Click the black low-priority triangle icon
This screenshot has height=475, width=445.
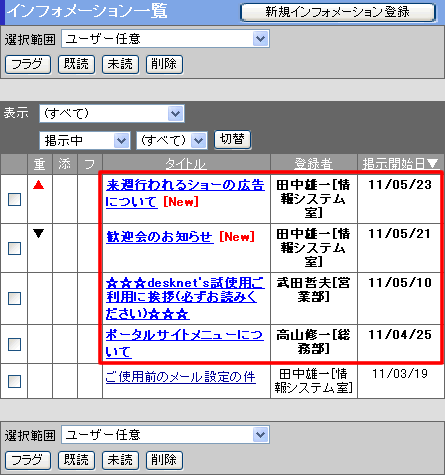coord(39,233)
